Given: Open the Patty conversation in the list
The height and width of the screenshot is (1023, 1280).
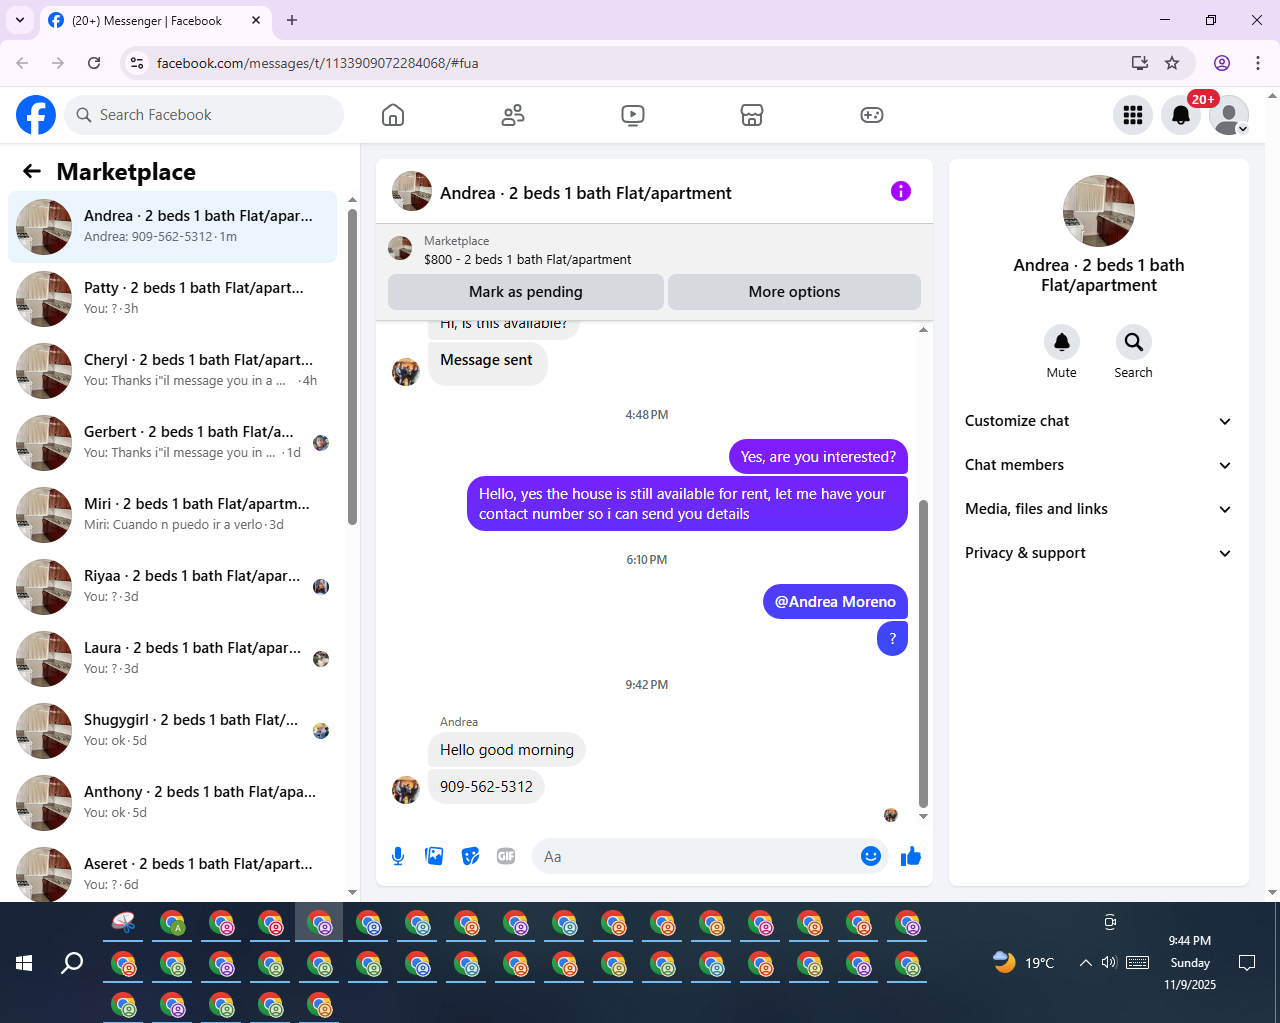Looking at the screenshot, I should (172, 299).
